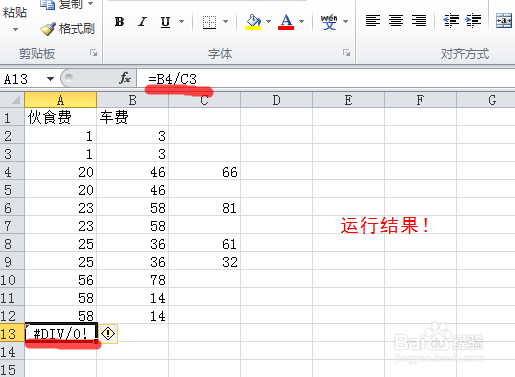Viewport: 515px width, 377px height.
Task: Click the phonetic guide wén icon
Action: tap(329, 22)
